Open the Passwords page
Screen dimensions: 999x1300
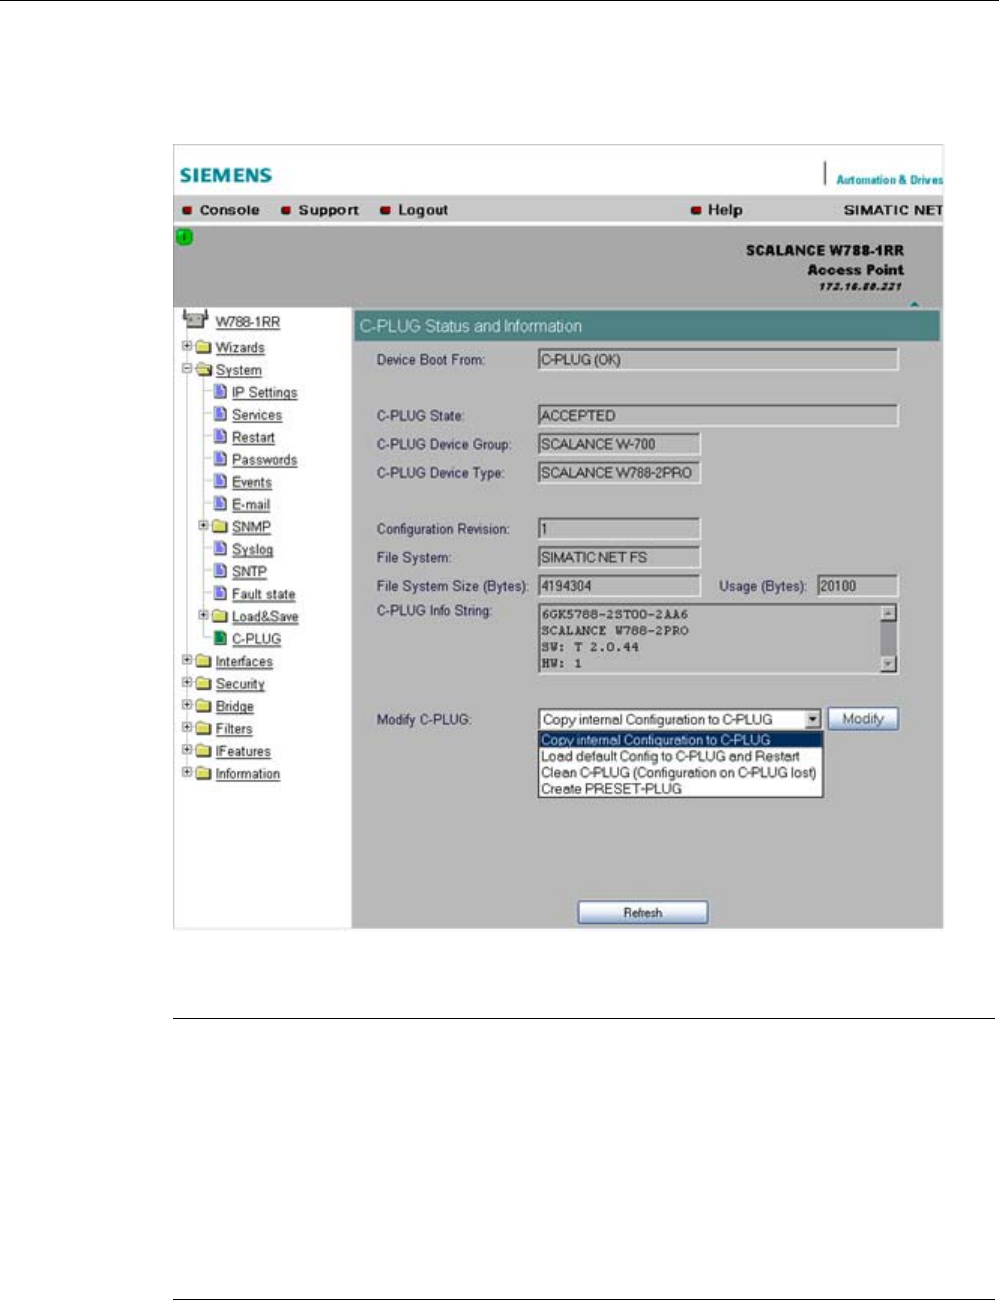point(264,460)
